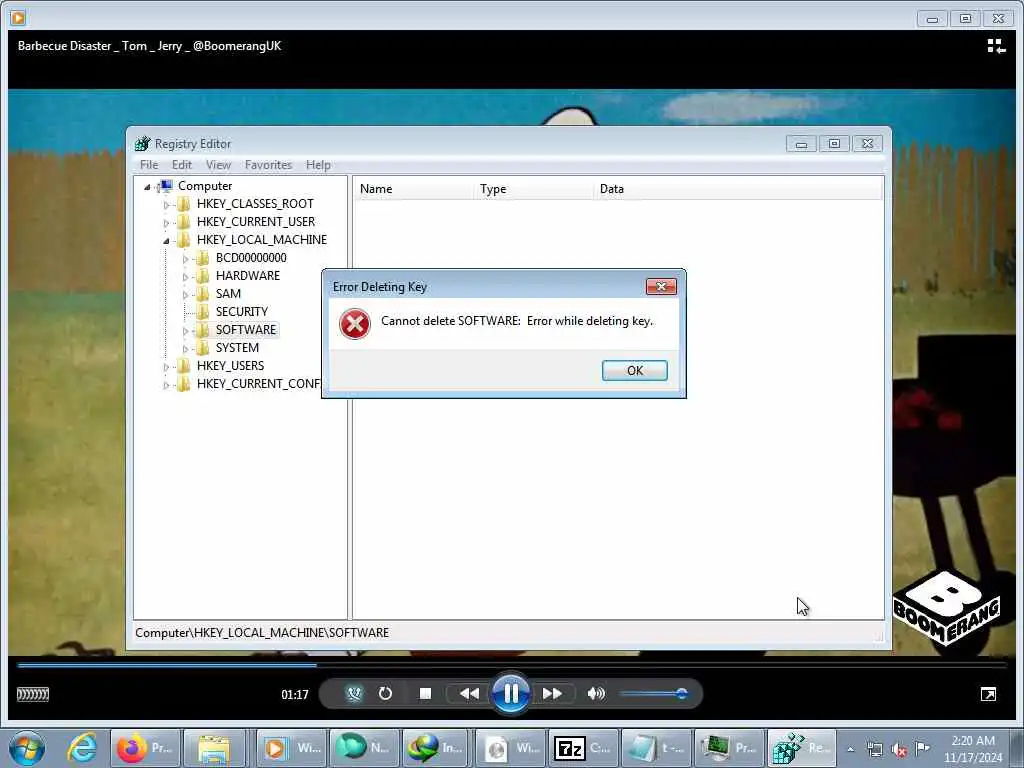Open the File menu in Registry Editor

(x=149, y=165)
